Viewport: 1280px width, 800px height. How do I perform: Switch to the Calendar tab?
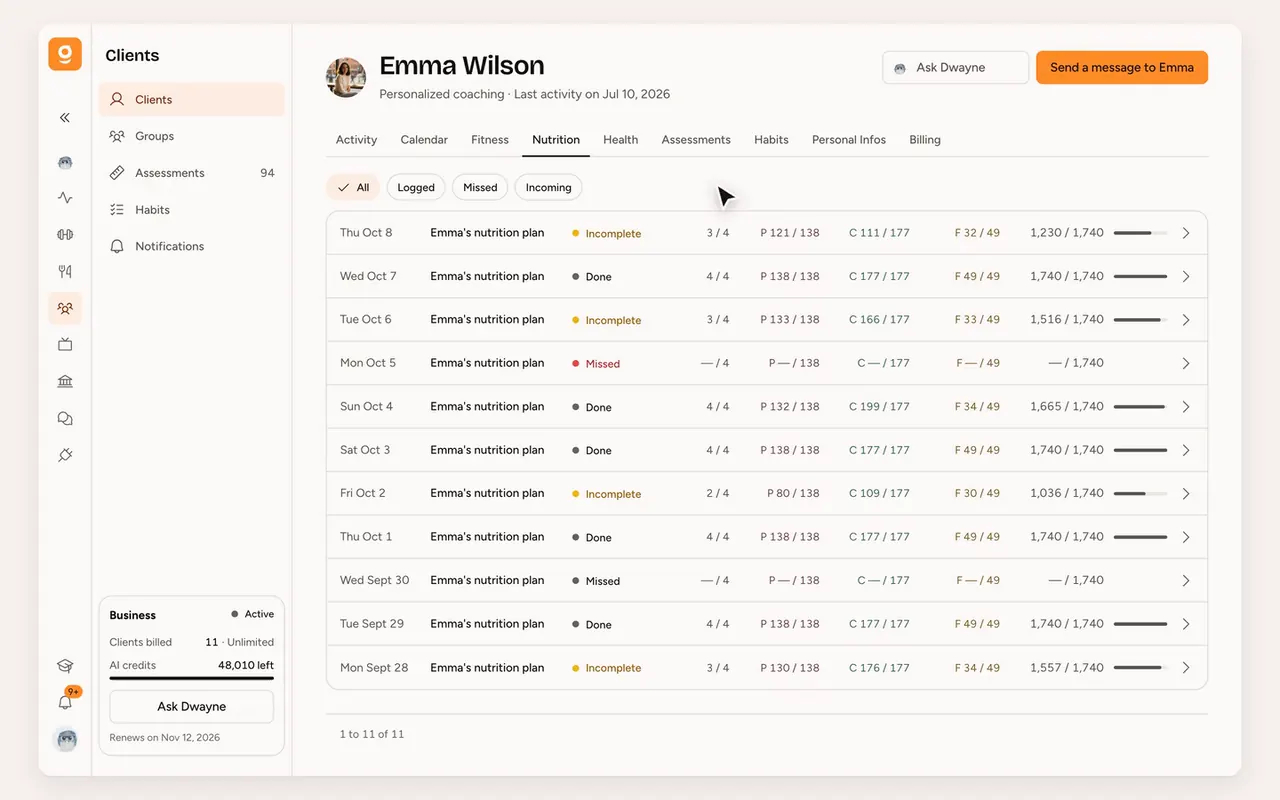424,140
